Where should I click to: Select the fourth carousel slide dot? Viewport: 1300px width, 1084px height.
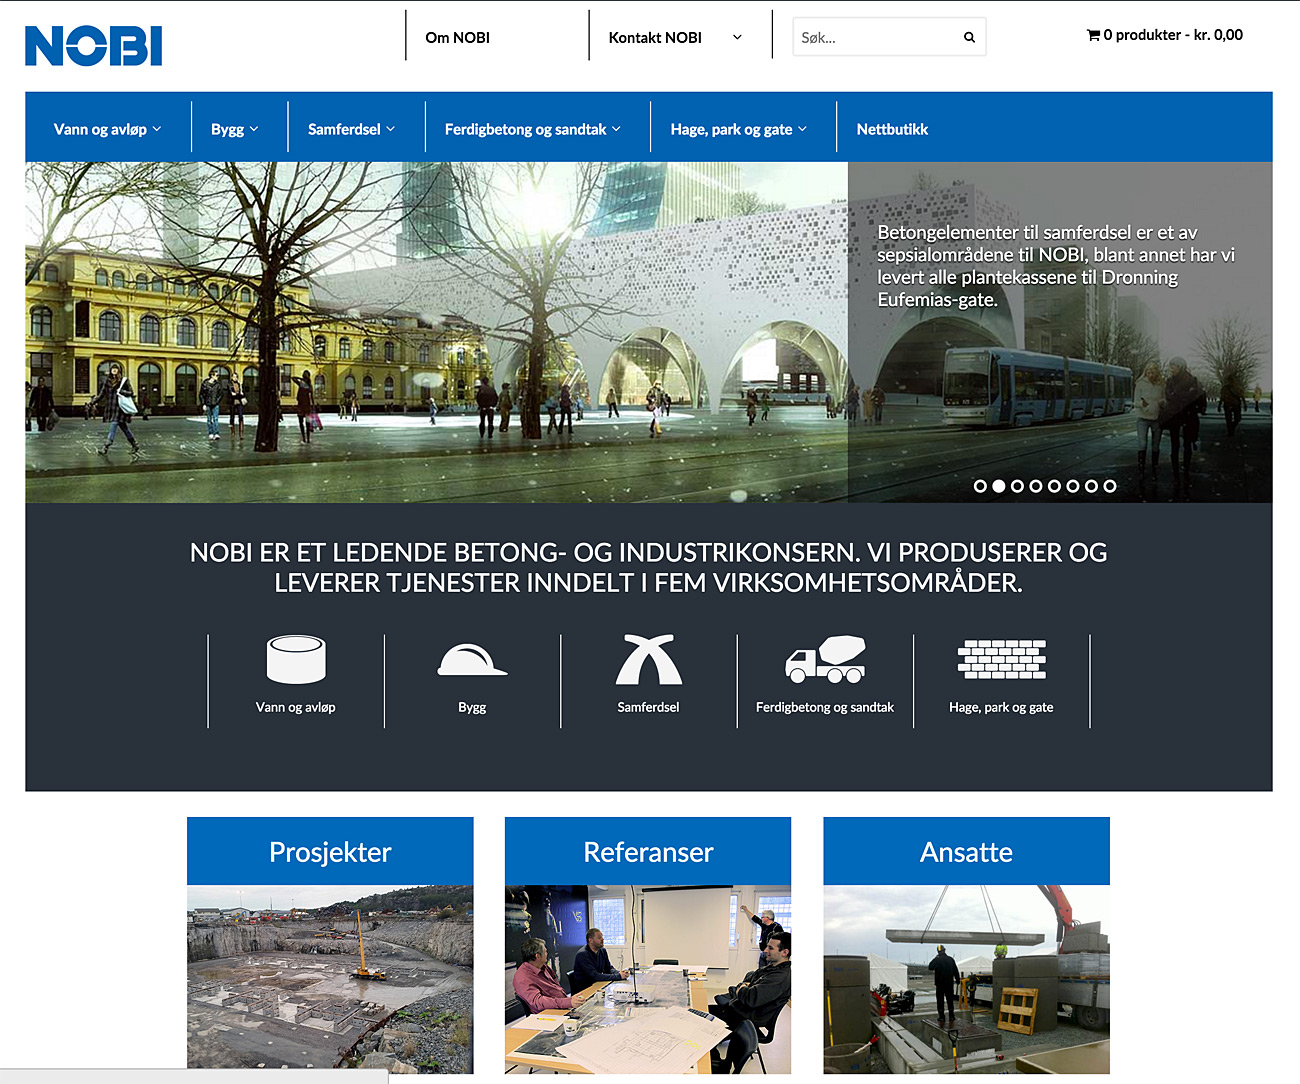click(1036, 486)
